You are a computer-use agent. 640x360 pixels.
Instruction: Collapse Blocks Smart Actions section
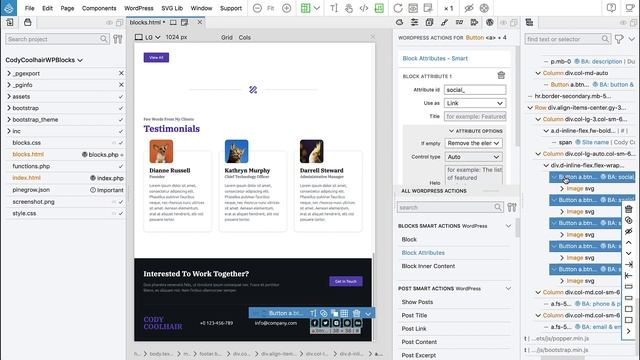(x=508, y=226)
